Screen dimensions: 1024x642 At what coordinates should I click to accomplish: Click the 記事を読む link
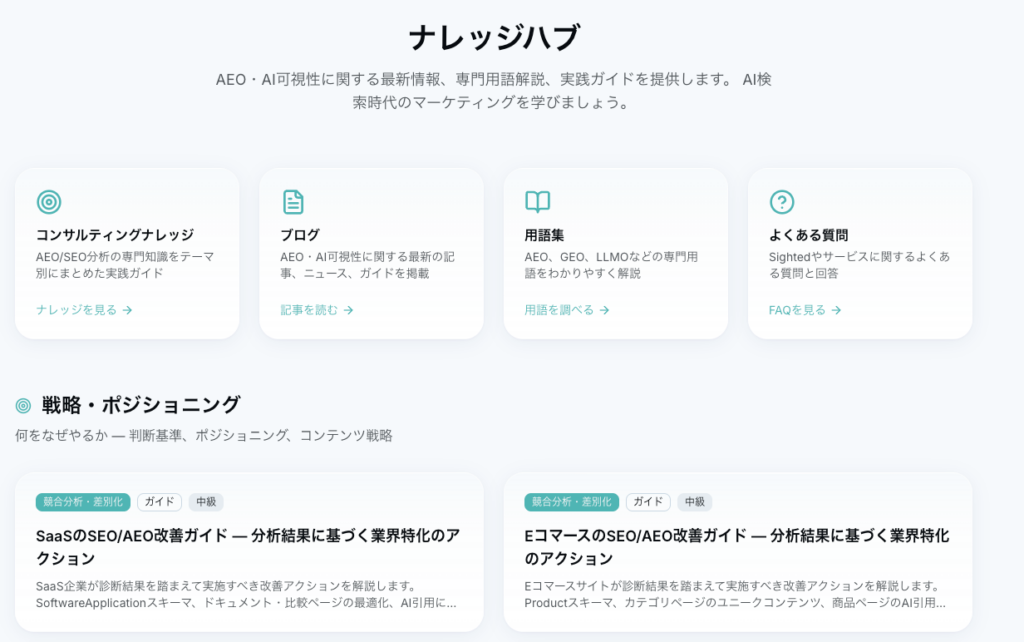310,310
